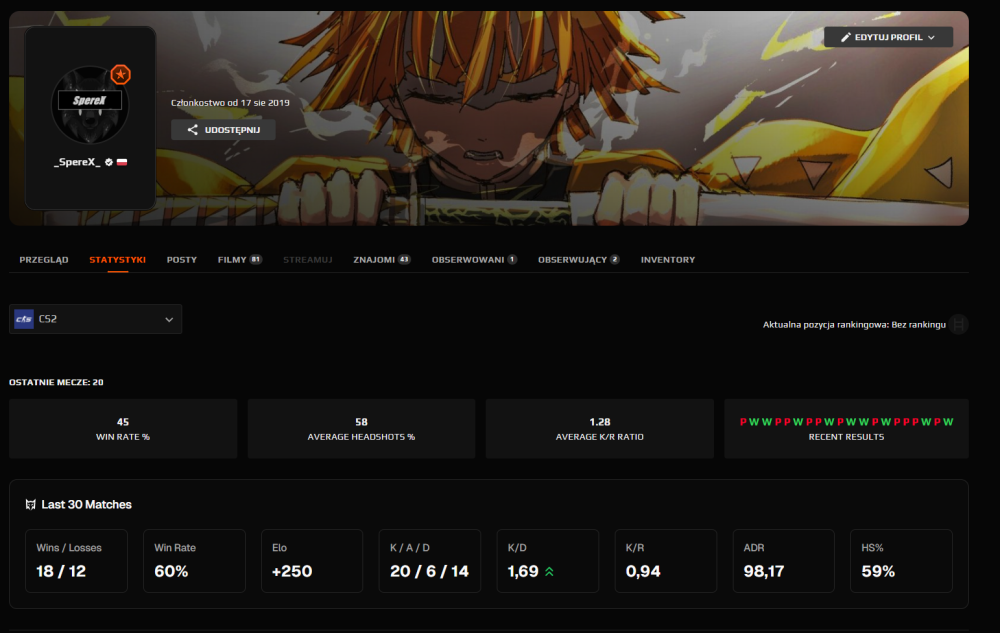1000x633 pixels.
Task: Click the CS2 game logo icon
Action: pos(24,319)
